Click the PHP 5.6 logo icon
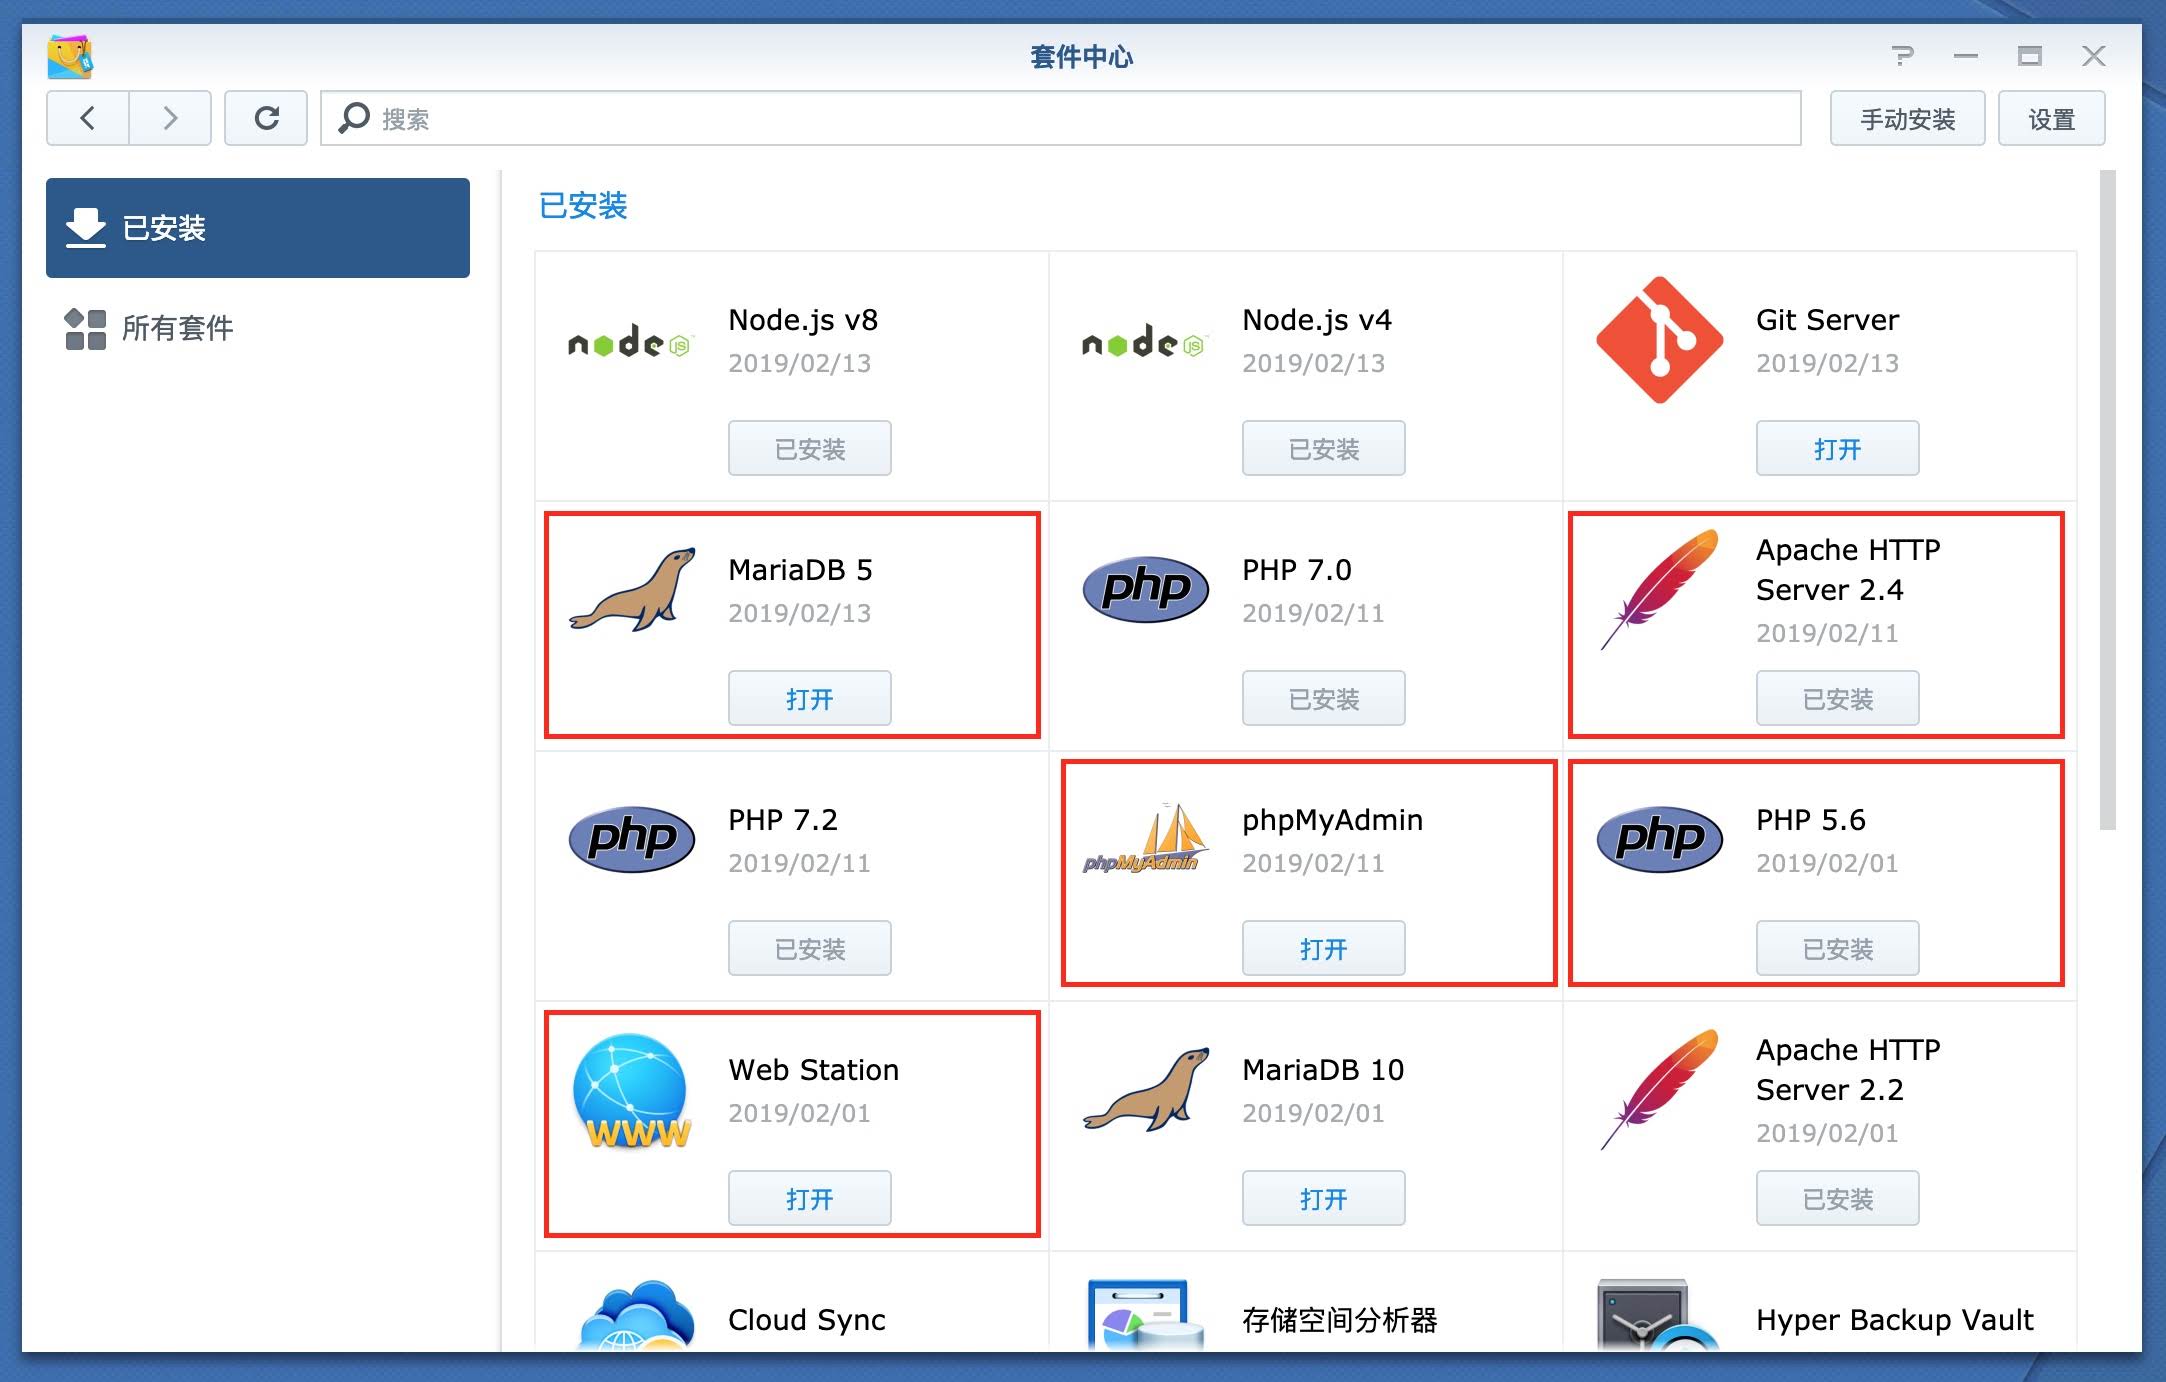 [1660, 839]
